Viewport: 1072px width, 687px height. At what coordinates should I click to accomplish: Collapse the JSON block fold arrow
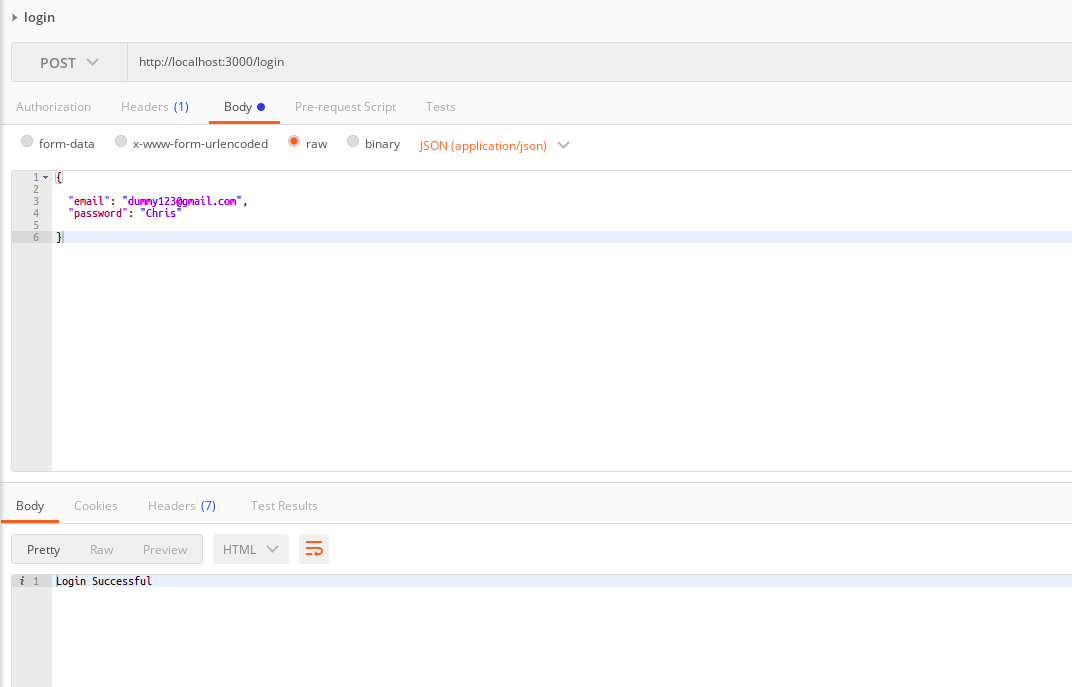pos(46,177)
